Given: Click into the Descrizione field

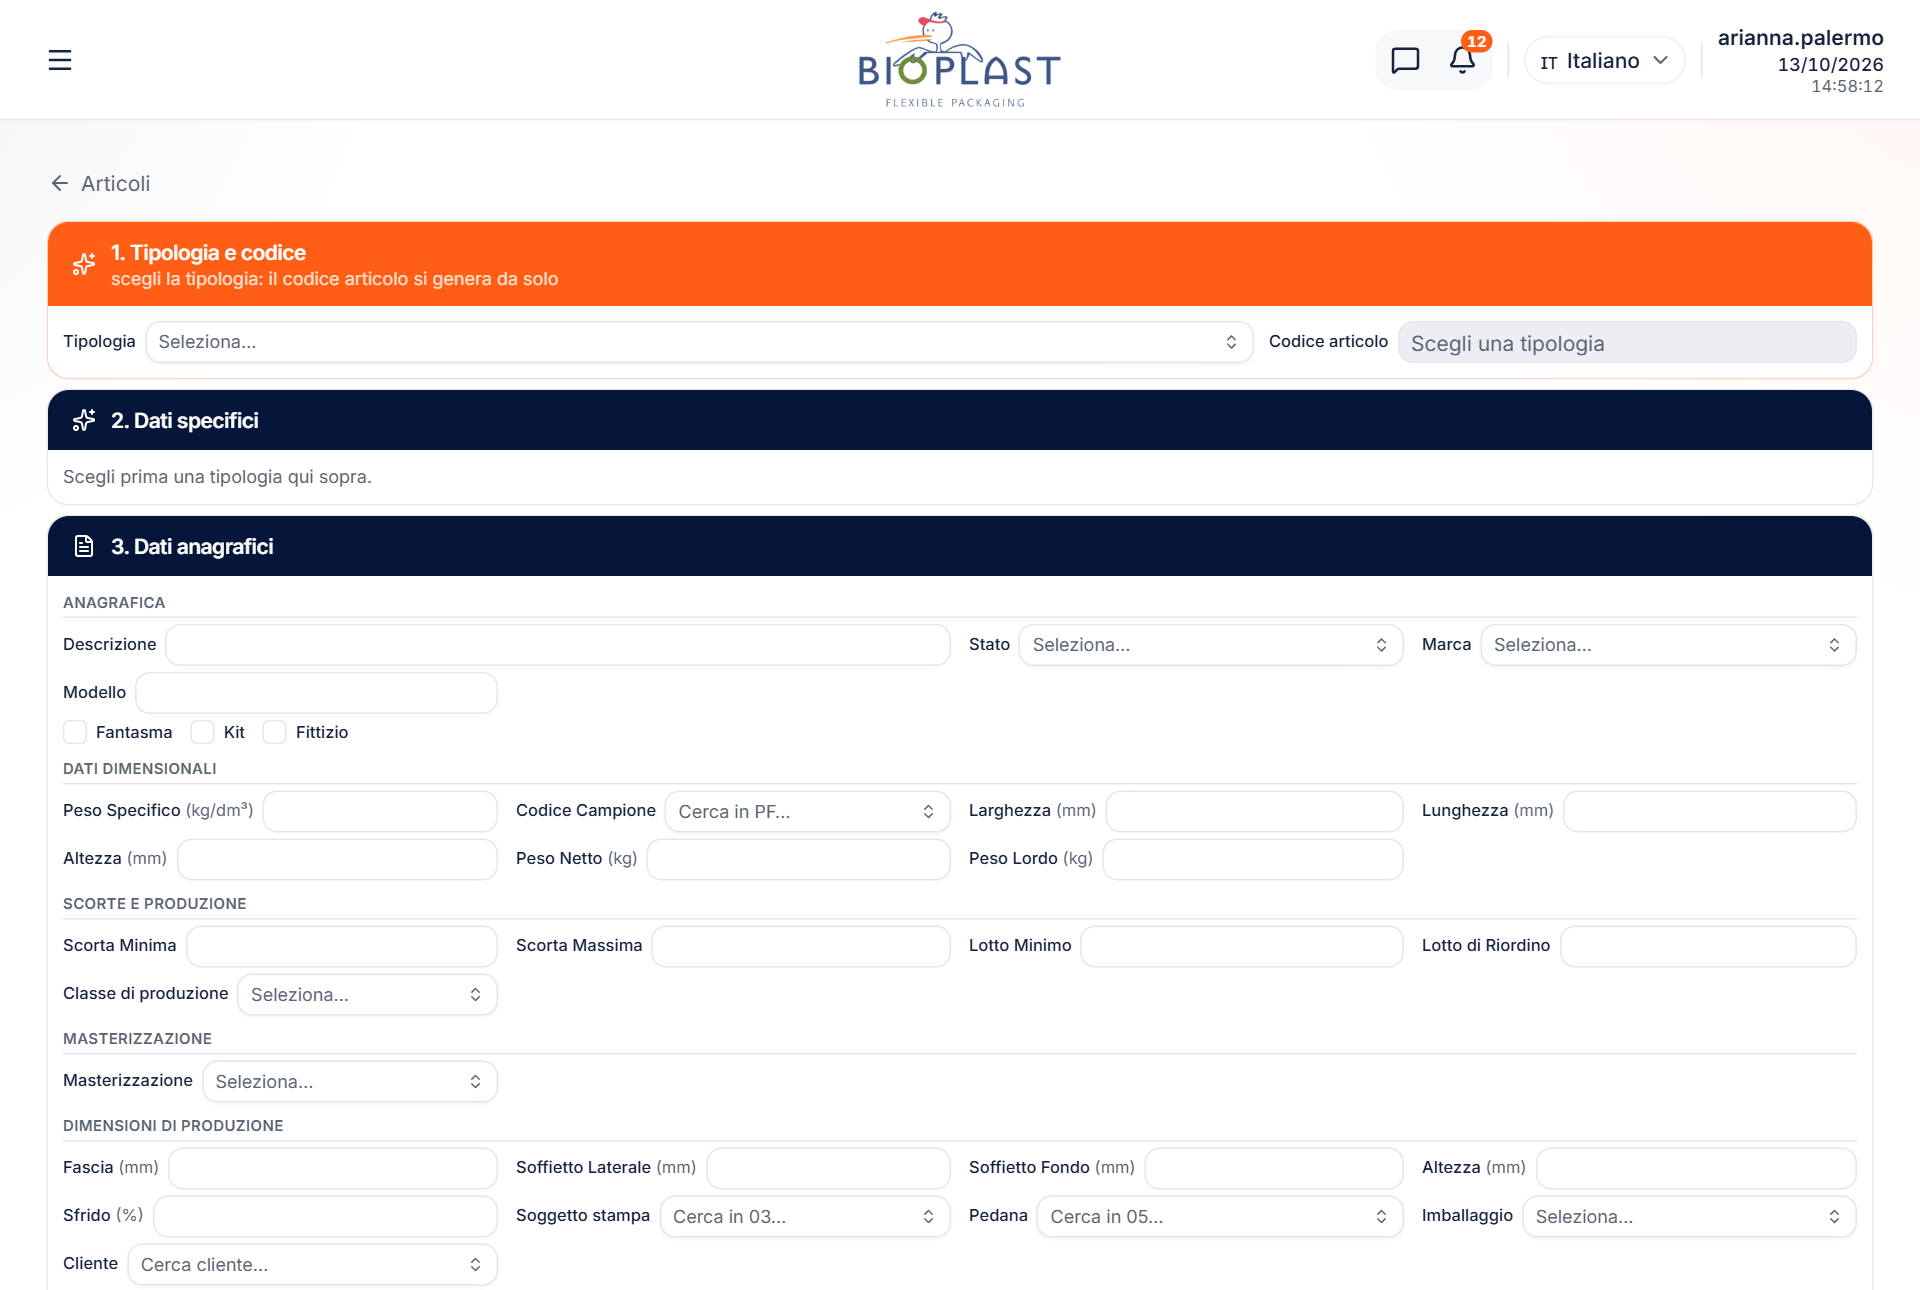Looking at the screenshot, I should click(x=557, y=645).
